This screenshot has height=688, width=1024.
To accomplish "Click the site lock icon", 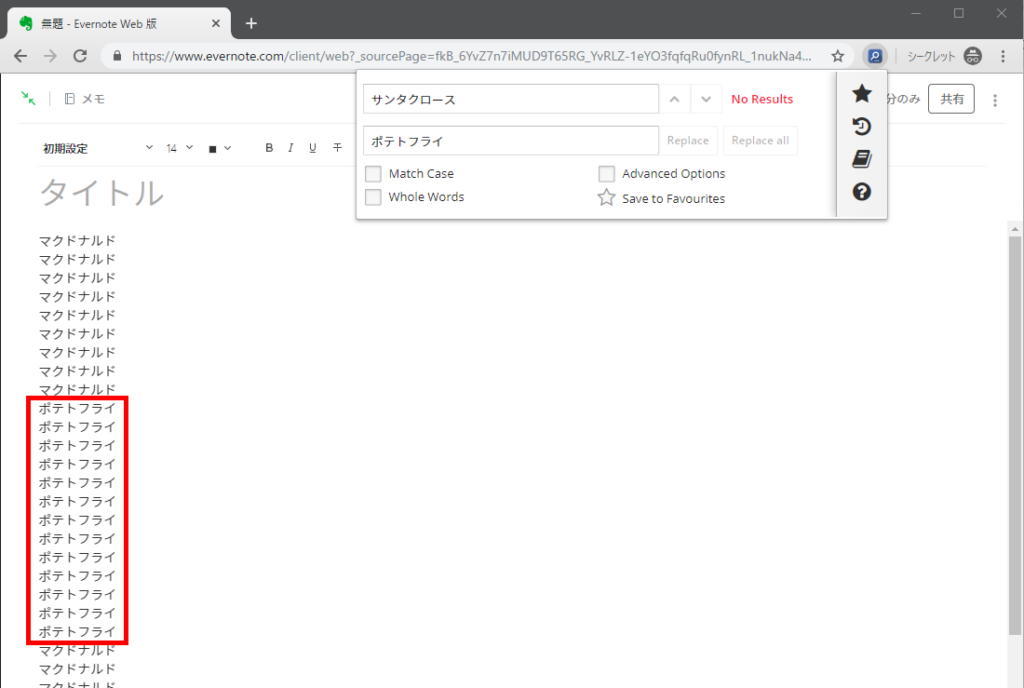I will click(x=118, y=56).
